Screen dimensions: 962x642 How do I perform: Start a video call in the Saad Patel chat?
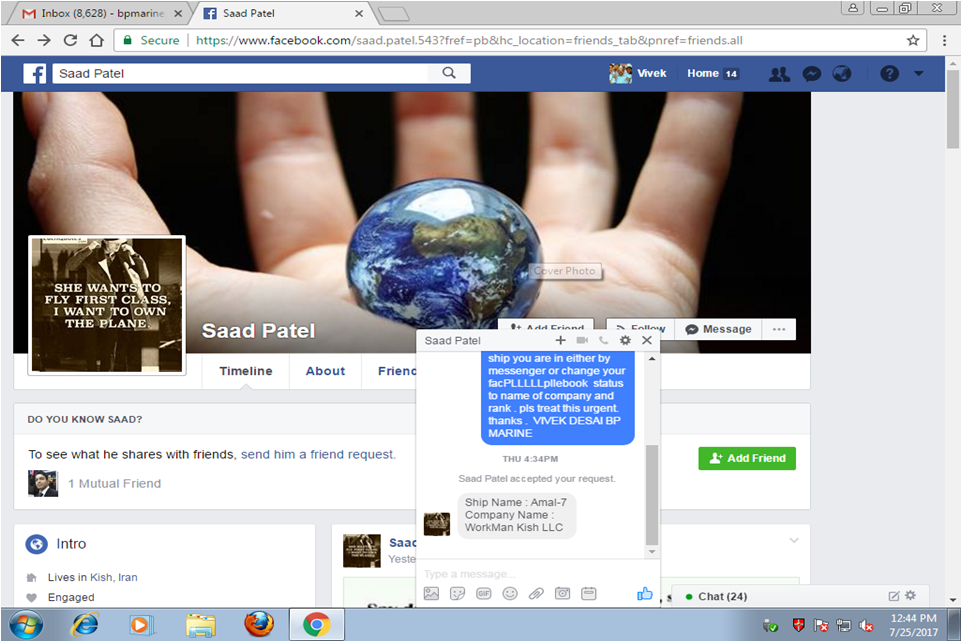582,340
